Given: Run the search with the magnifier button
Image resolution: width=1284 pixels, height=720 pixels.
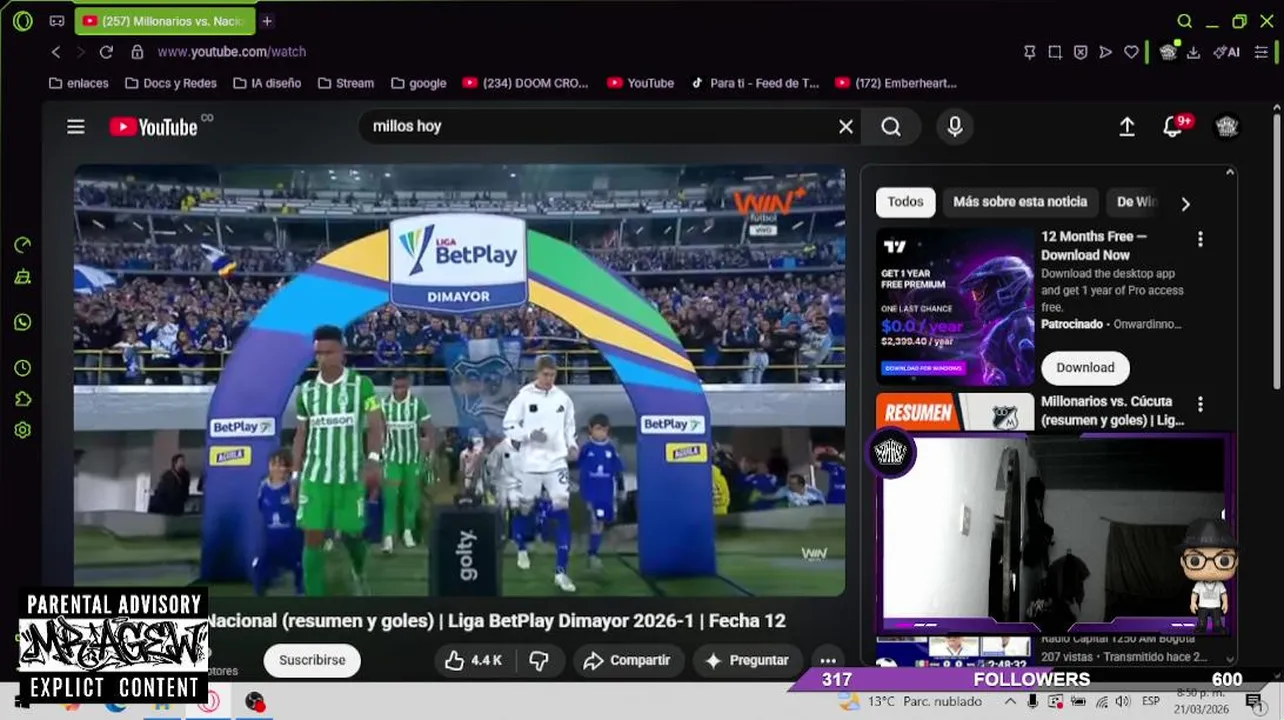Looking at the screenshot, I should point(891,126).
